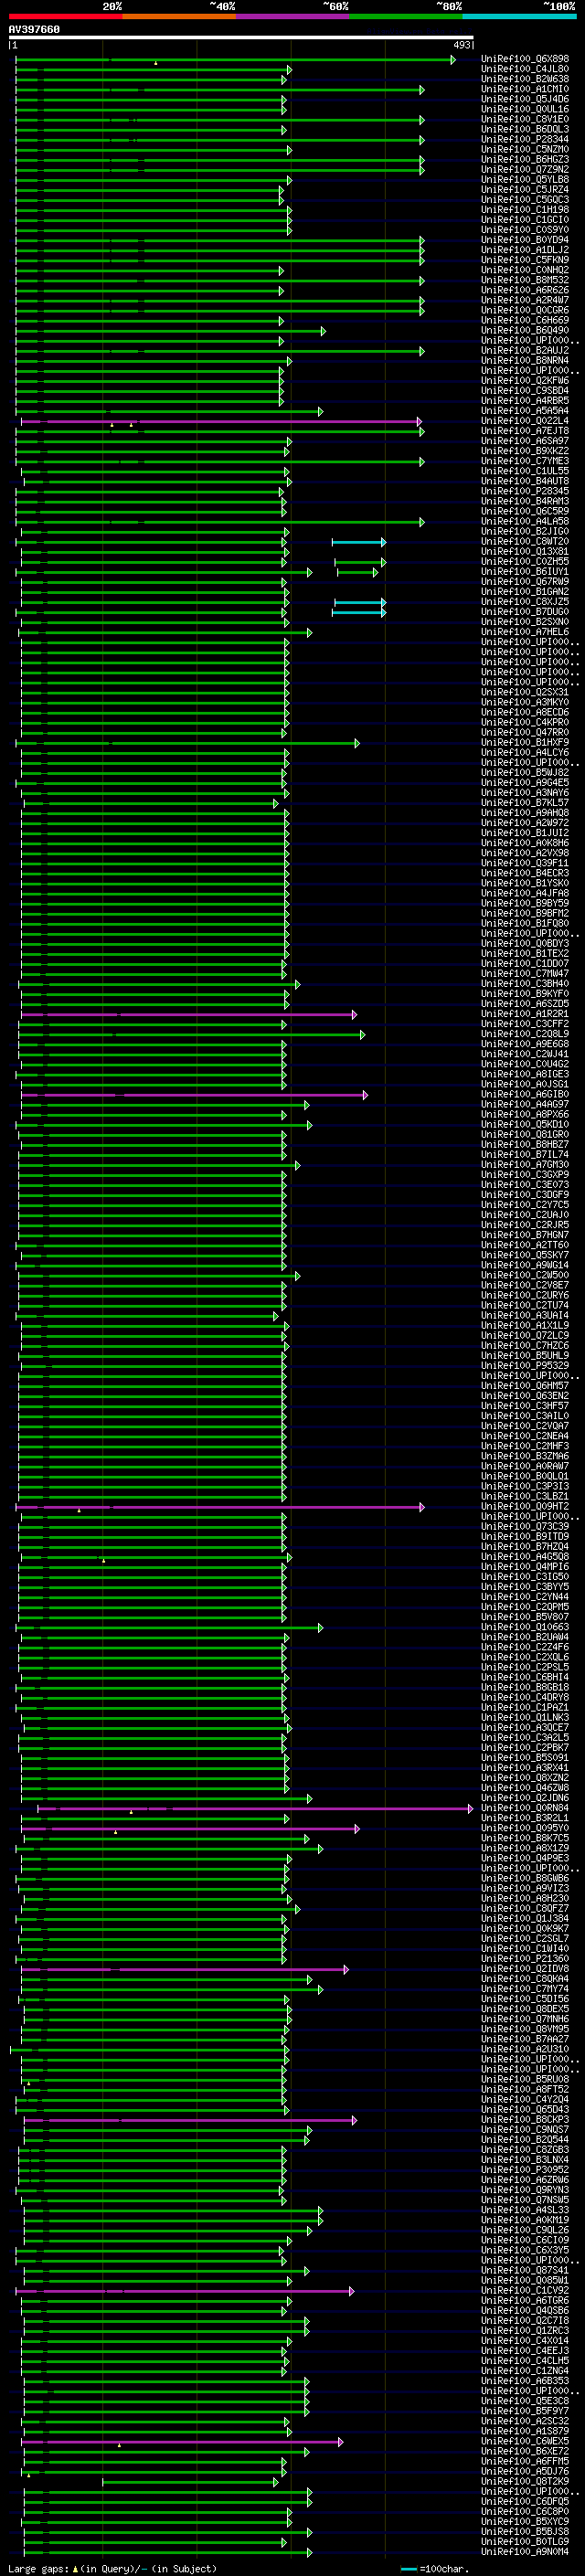Click the UniRef100_Q13X81 label

[x=525, y=552]
